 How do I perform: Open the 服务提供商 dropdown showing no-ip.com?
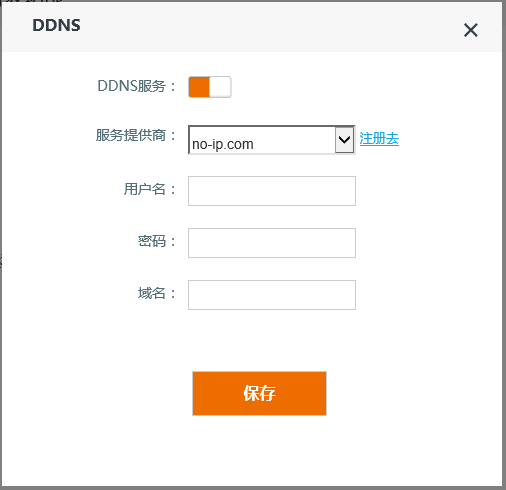click(272, 140)
